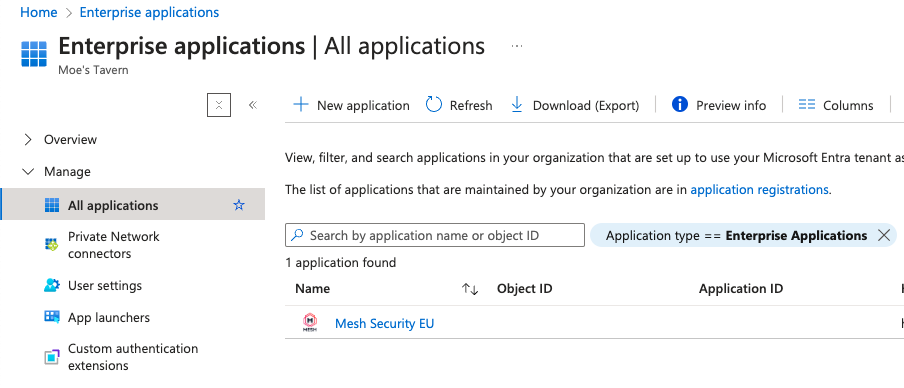
Task: Click the blue Preview info icon
Action: pyautogui.click(x=680, y=104)
